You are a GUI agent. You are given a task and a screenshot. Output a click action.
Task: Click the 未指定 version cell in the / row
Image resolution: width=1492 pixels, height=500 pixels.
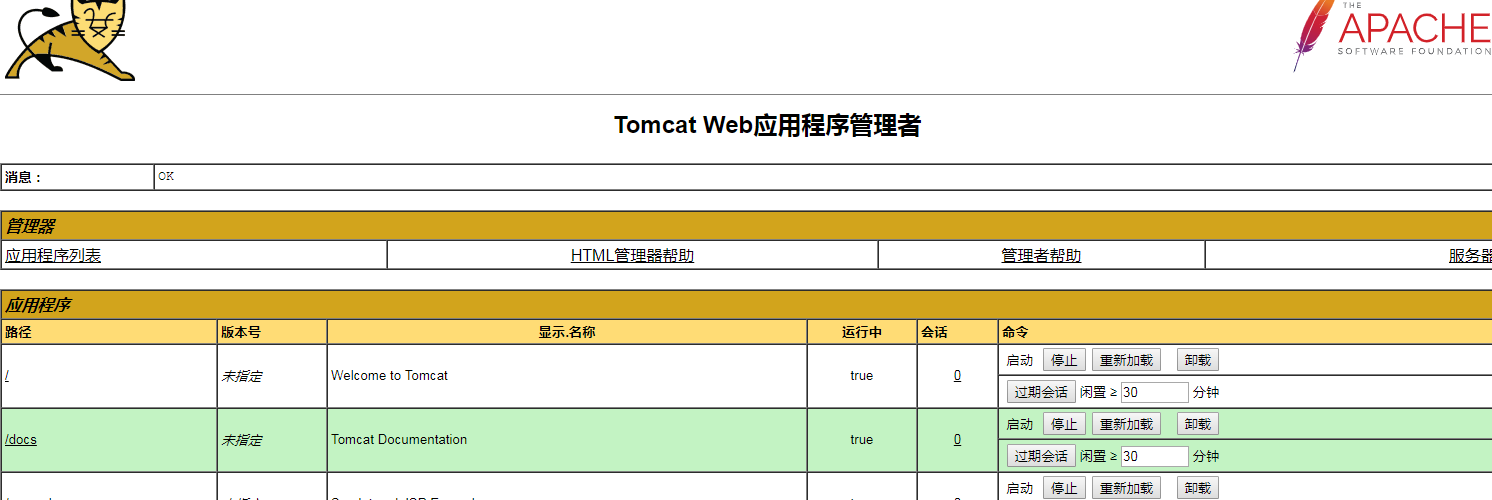241,376
